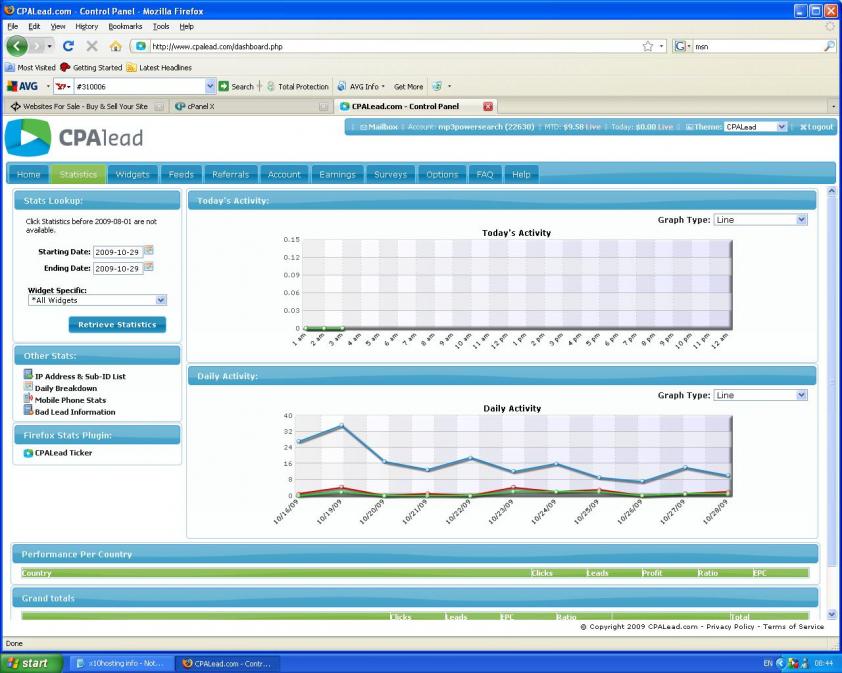
Task: Click the IP Address & Sub-ID List icon
Action: pos(28,375)
